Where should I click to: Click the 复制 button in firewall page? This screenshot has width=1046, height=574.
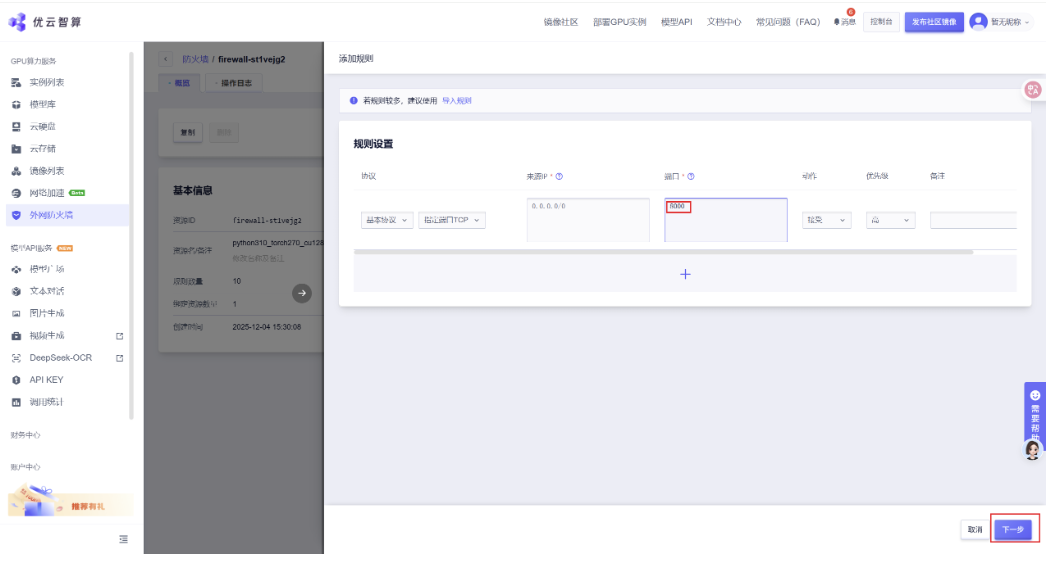(x=188, y=132)
